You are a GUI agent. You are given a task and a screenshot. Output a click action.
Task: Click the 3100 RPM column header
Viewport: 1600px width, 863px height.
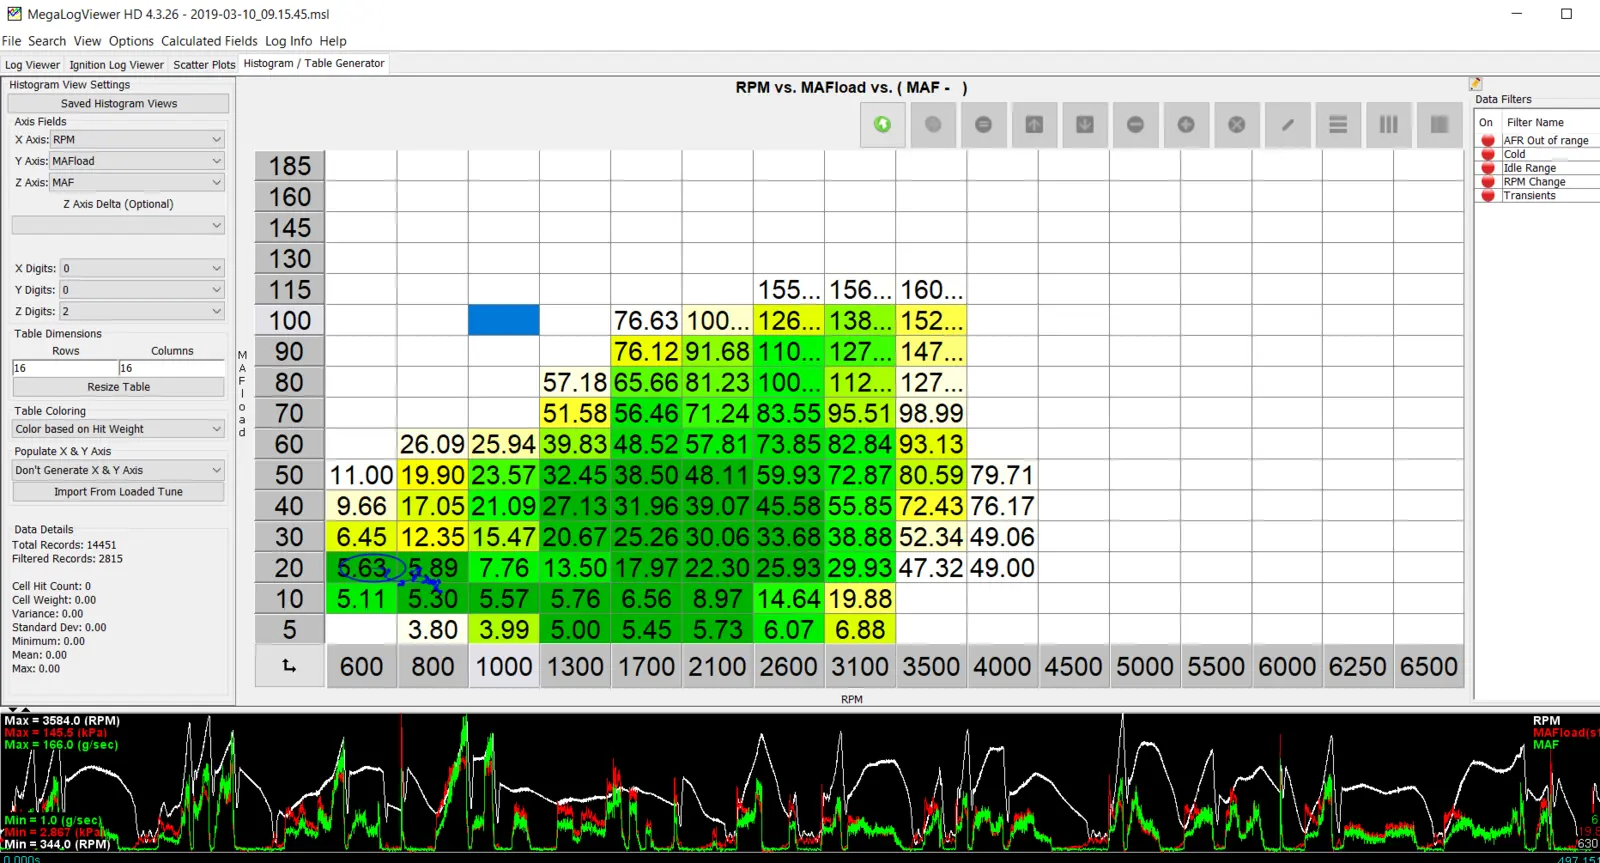point(860,666)
